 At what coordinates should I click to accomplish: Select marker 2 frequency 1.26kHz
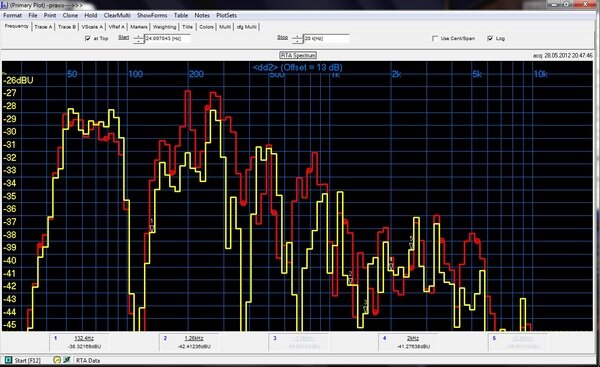(x=194, y=338)
